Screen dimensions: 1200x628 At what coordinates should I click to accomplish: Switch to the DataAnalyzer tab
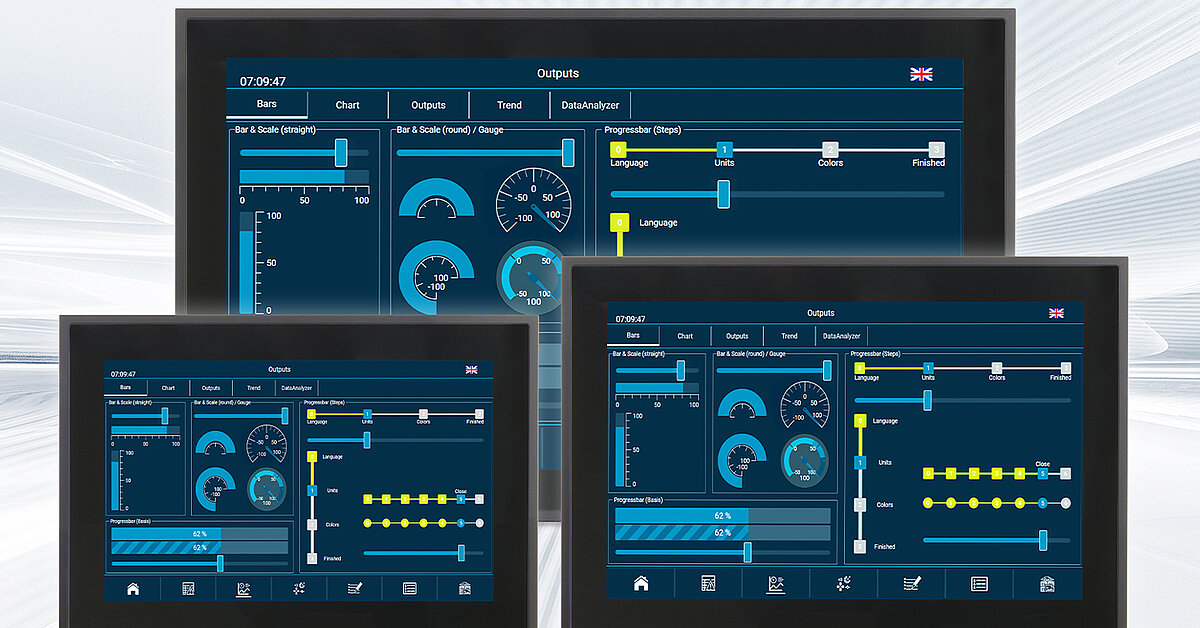(590, 105)
